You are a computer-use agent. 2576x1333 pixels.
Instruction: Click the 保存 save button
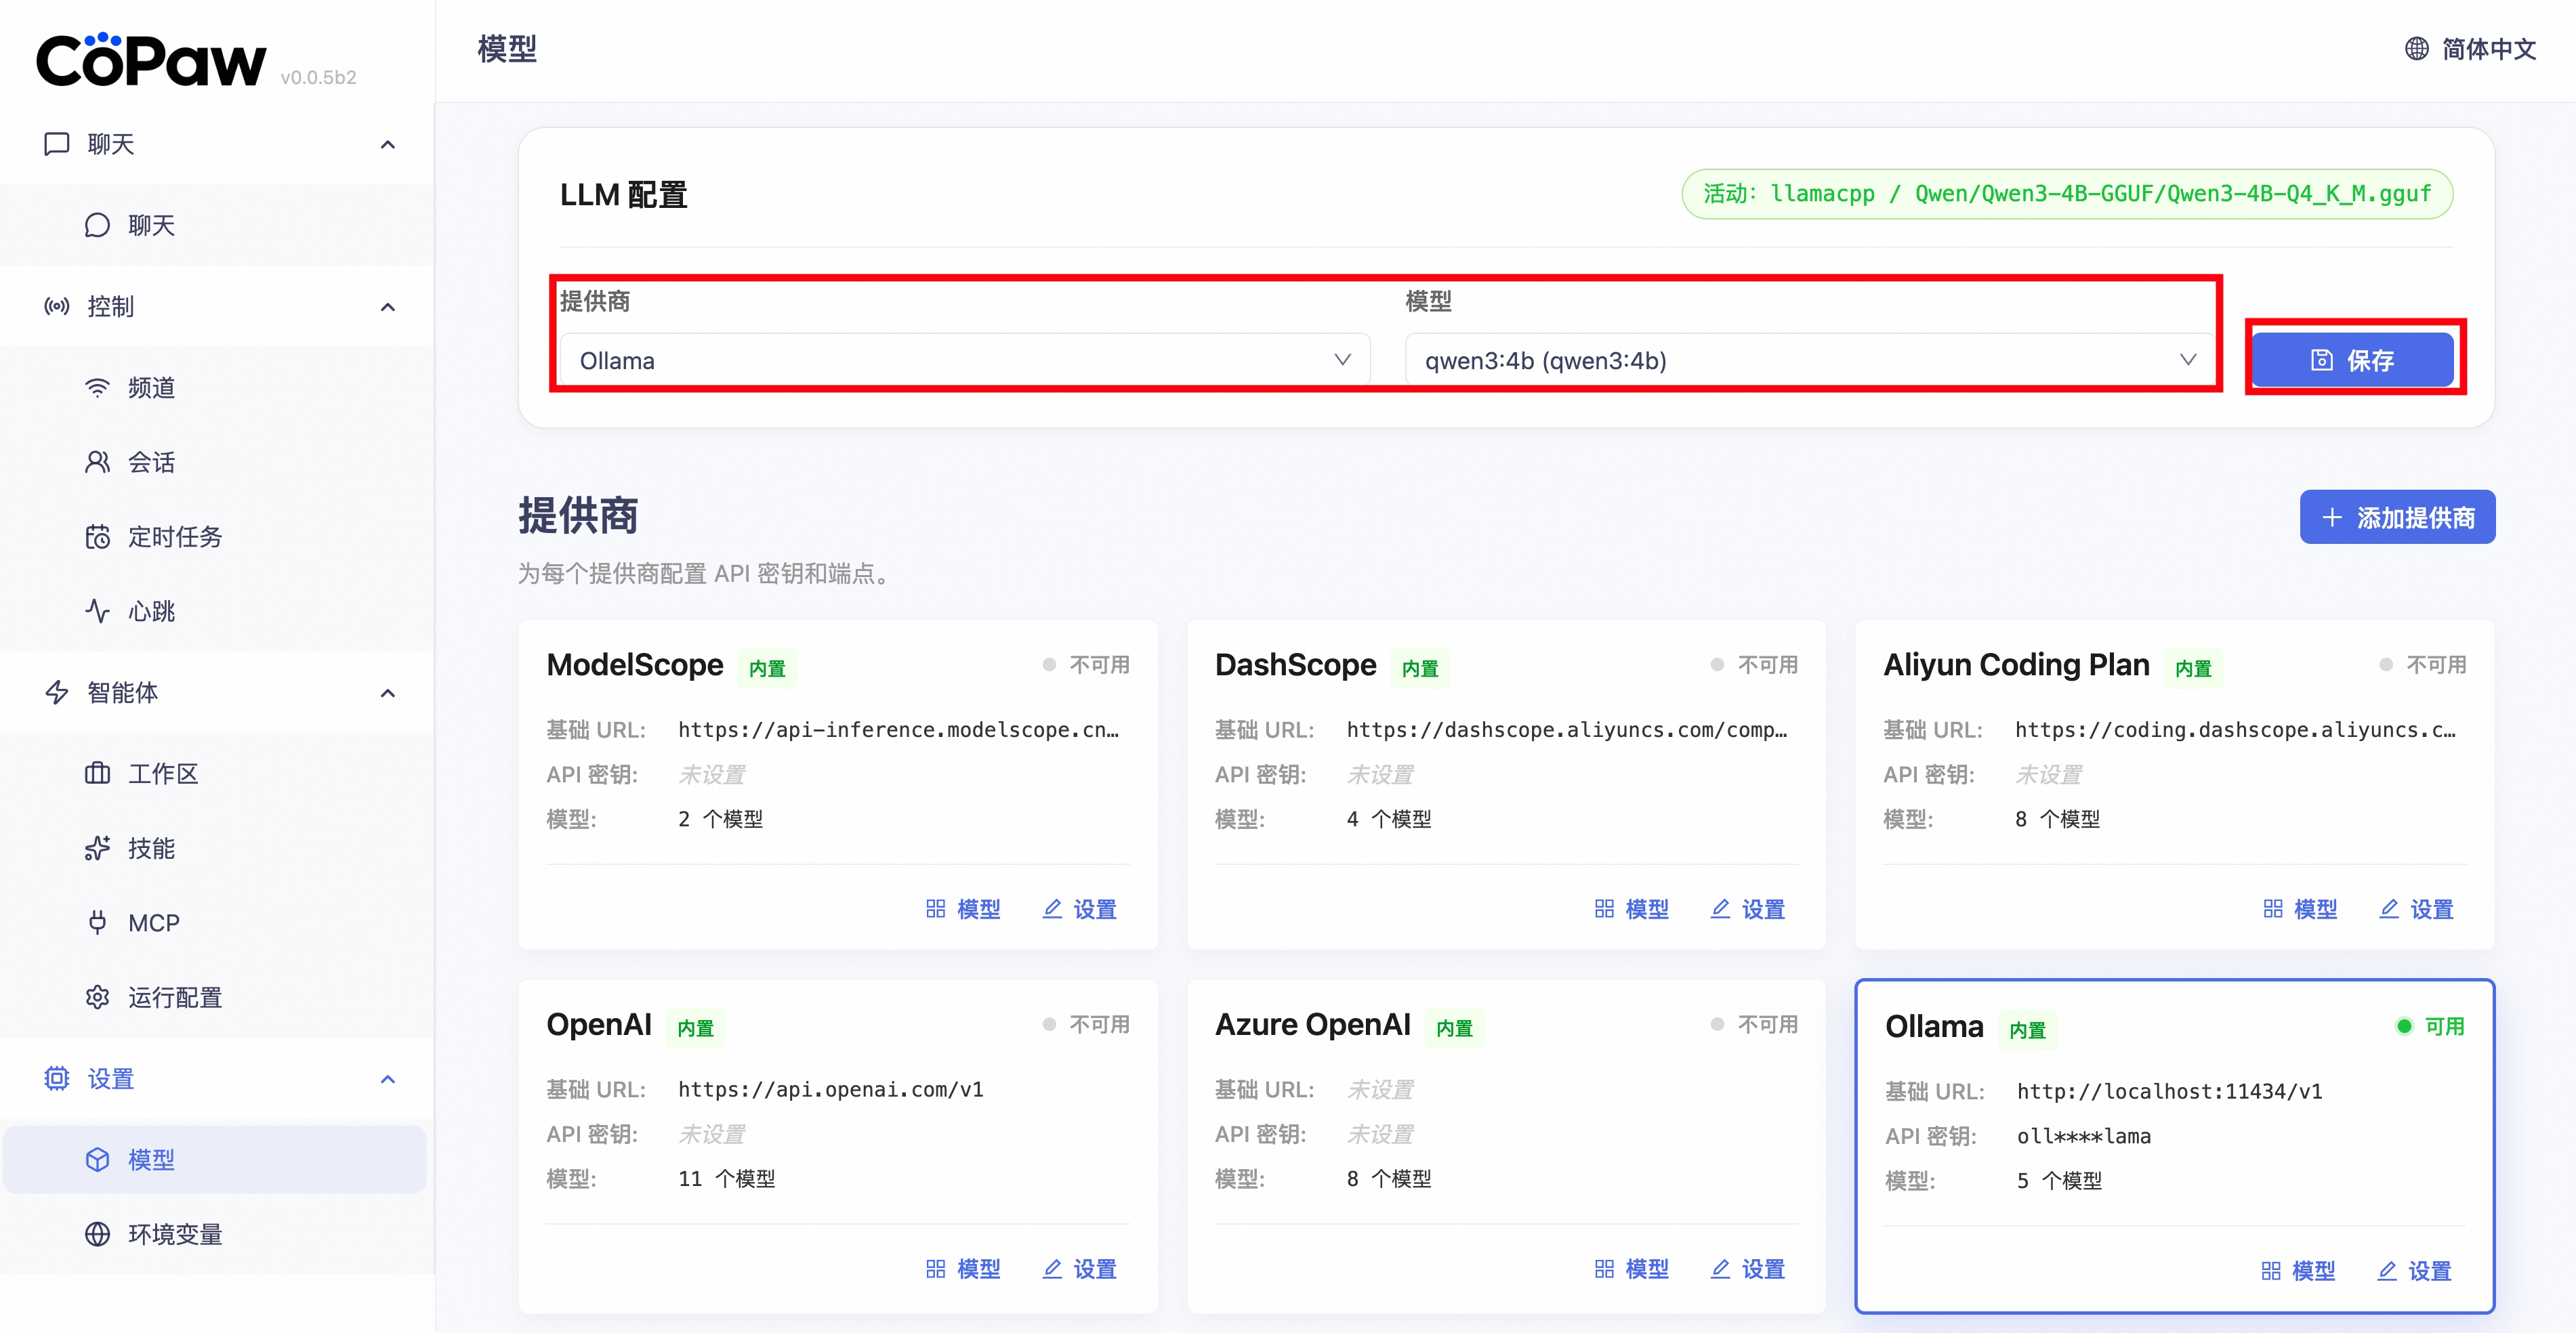2352,360
